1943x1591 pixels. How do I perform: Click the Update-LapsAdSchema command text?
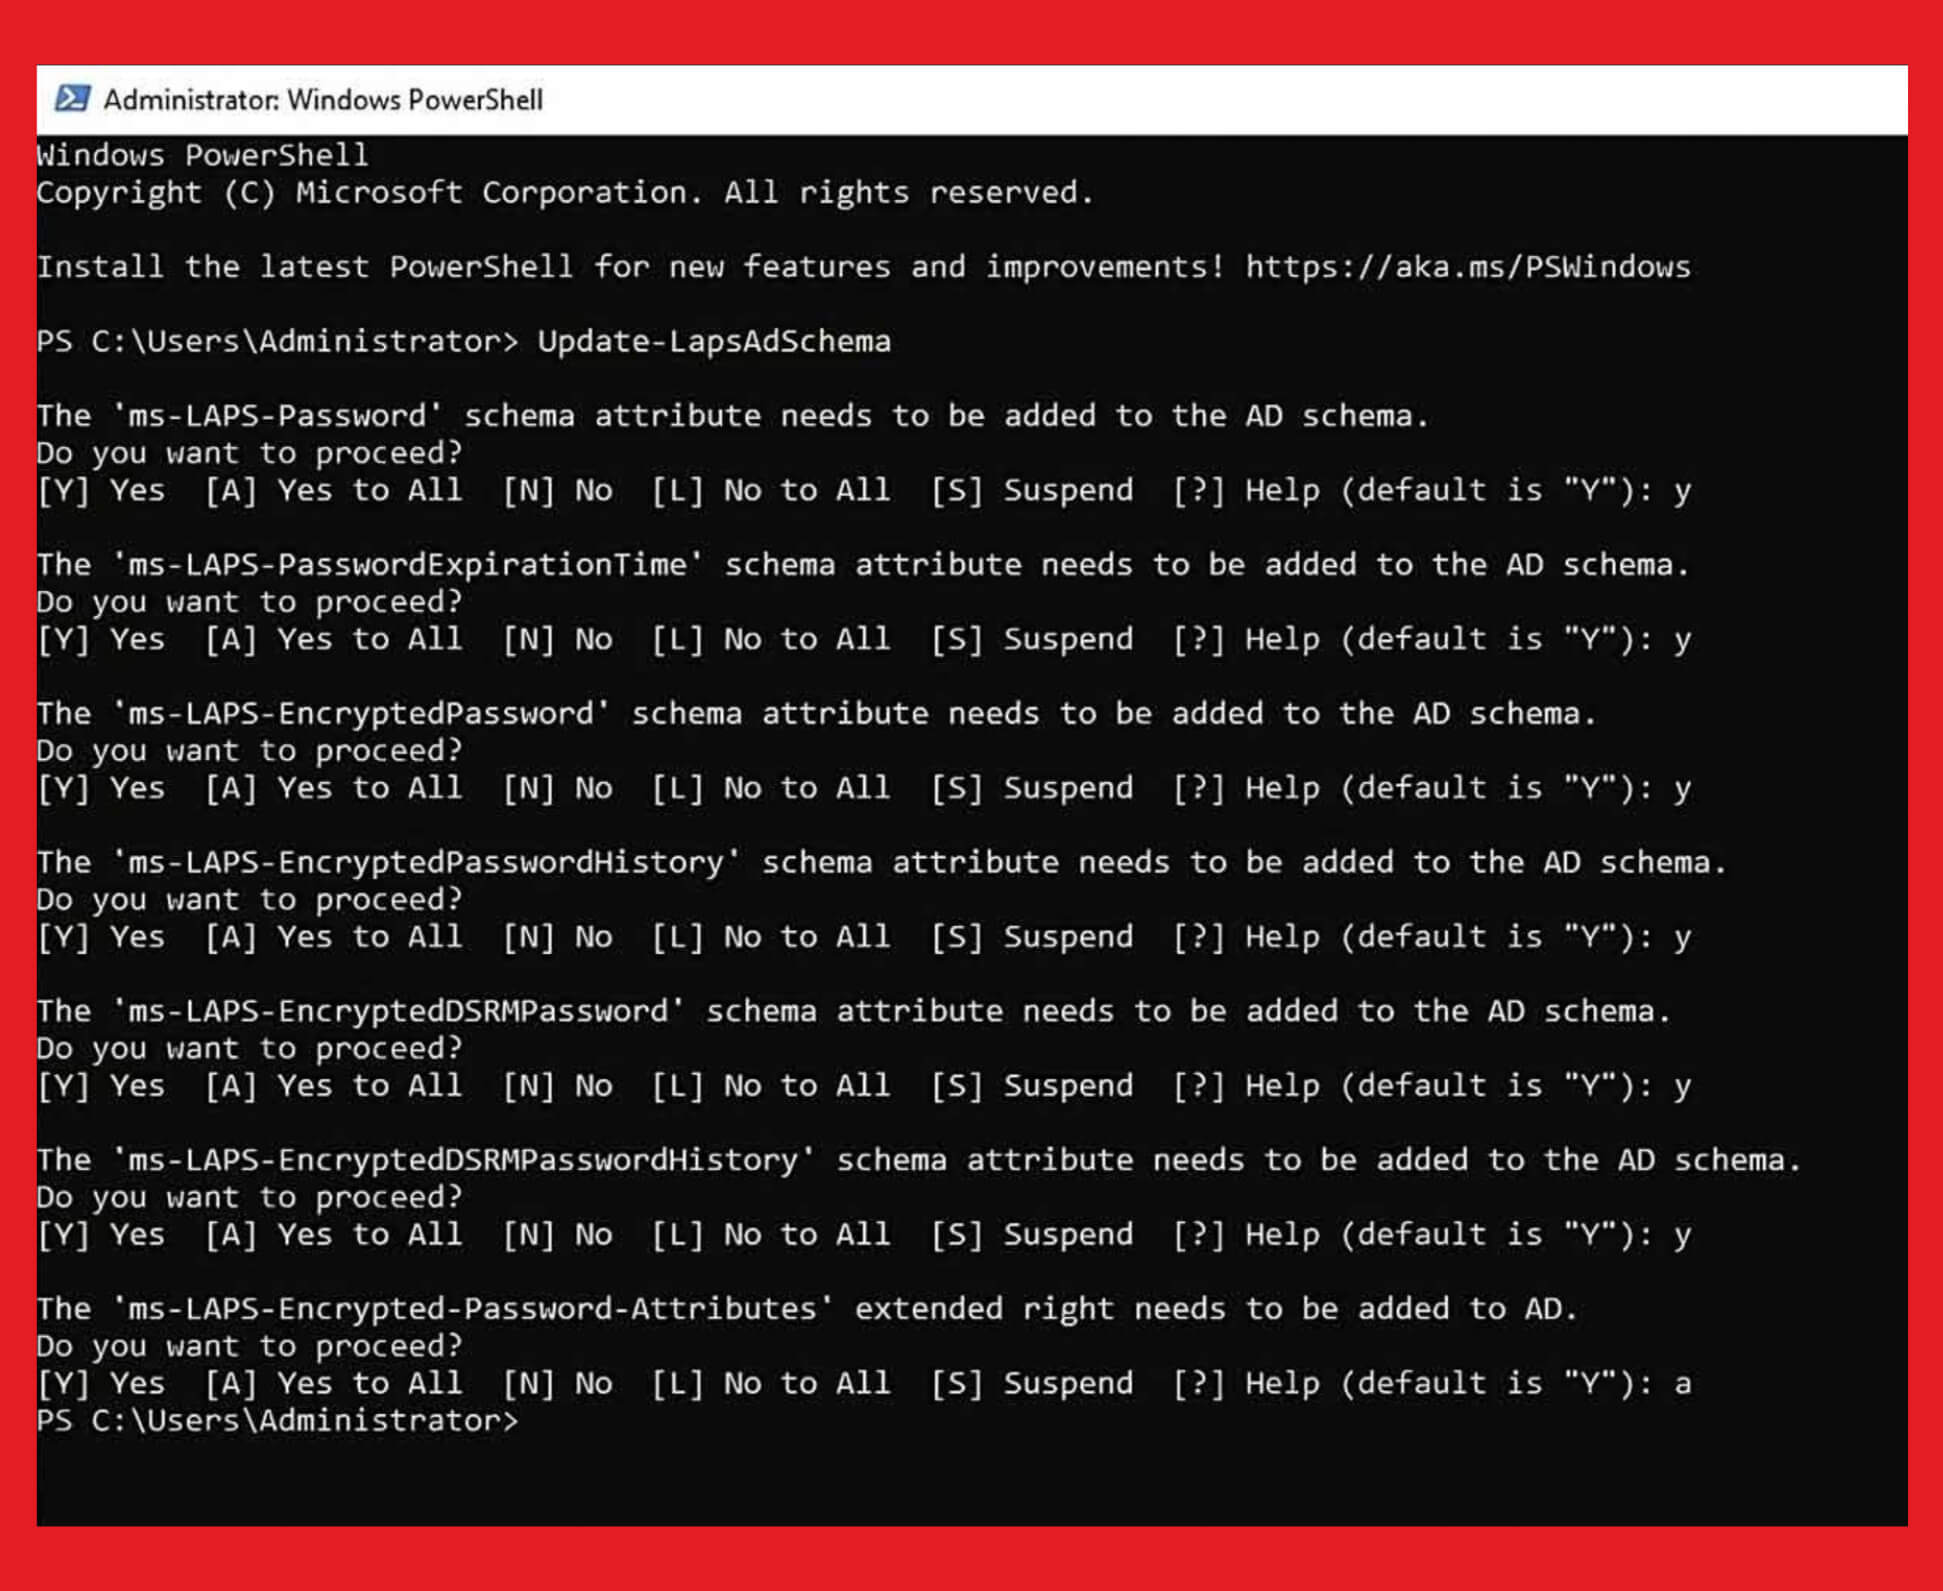point(714,341)
